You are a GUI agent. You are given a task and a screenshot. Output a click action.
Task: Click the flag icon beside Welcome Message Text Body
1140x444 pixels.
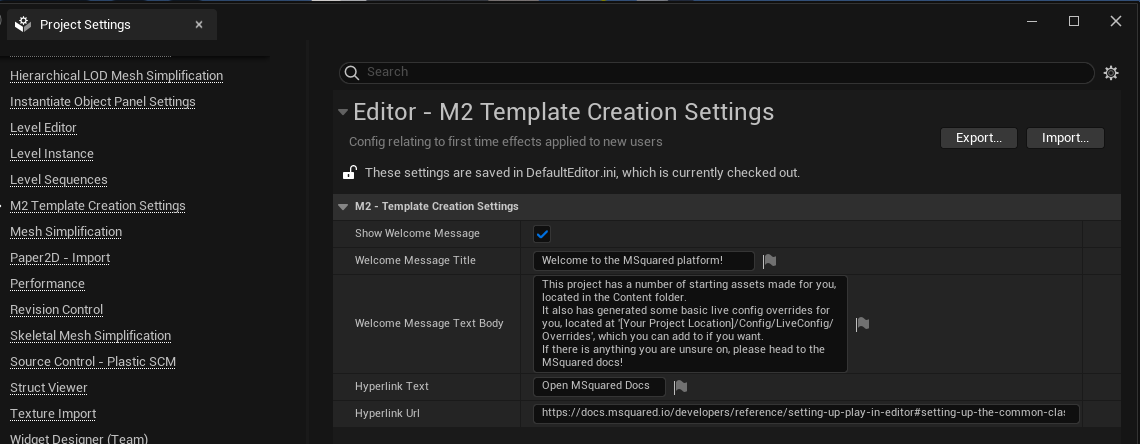point(862,324)
